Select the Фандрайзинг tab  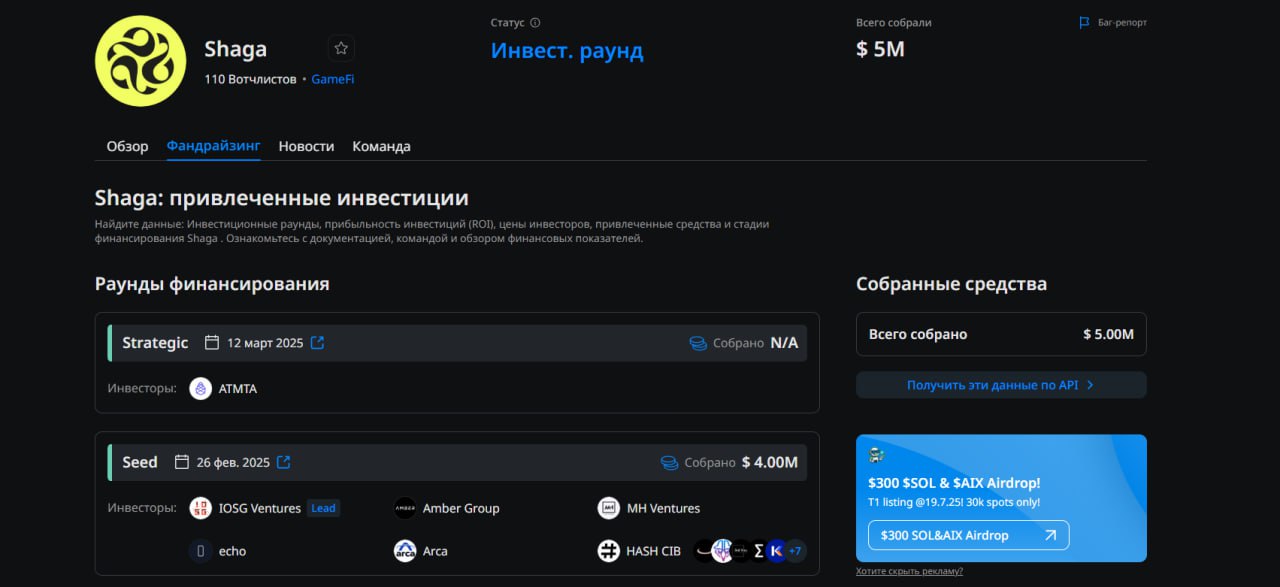214,146
